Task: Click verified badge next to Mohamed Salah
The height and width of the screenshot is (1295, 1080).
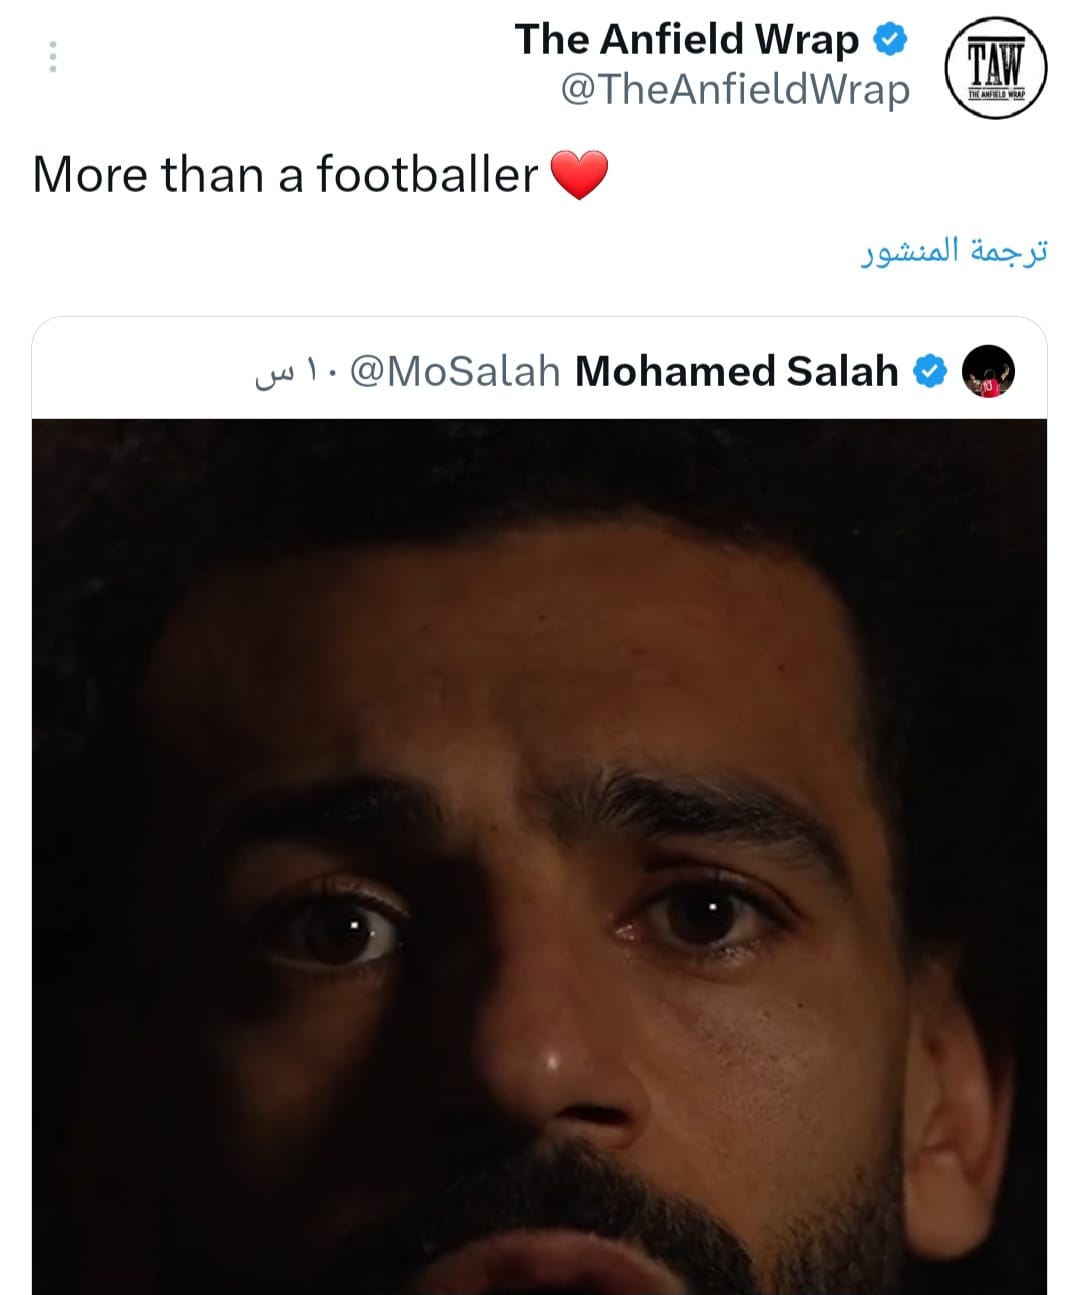Action: pyautogui.click(x=931, y=372)
